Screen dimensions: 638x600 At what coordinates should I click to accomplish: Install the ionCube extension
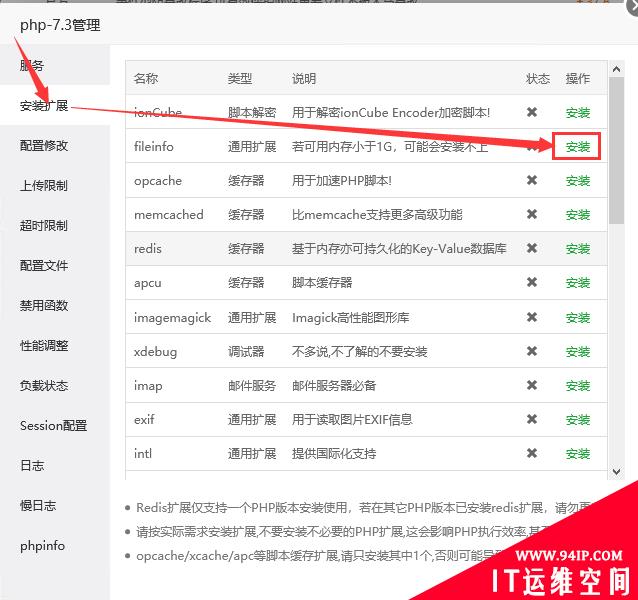point(578,113)
